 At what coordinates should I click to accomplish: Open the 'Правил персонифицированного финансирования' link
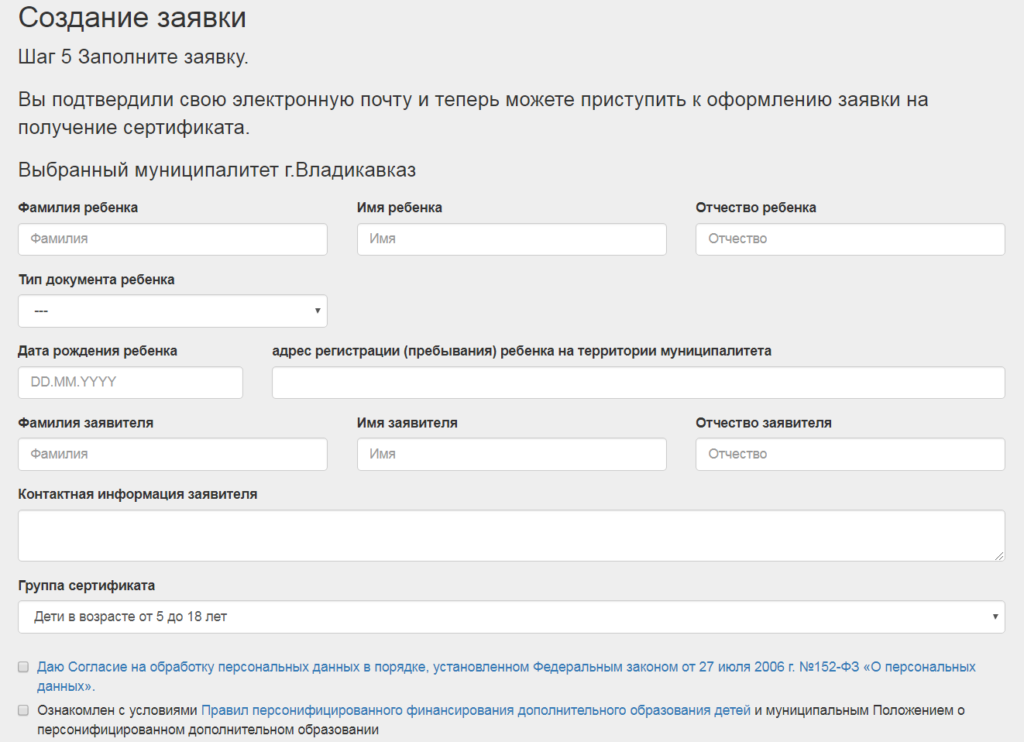[476, 710]
